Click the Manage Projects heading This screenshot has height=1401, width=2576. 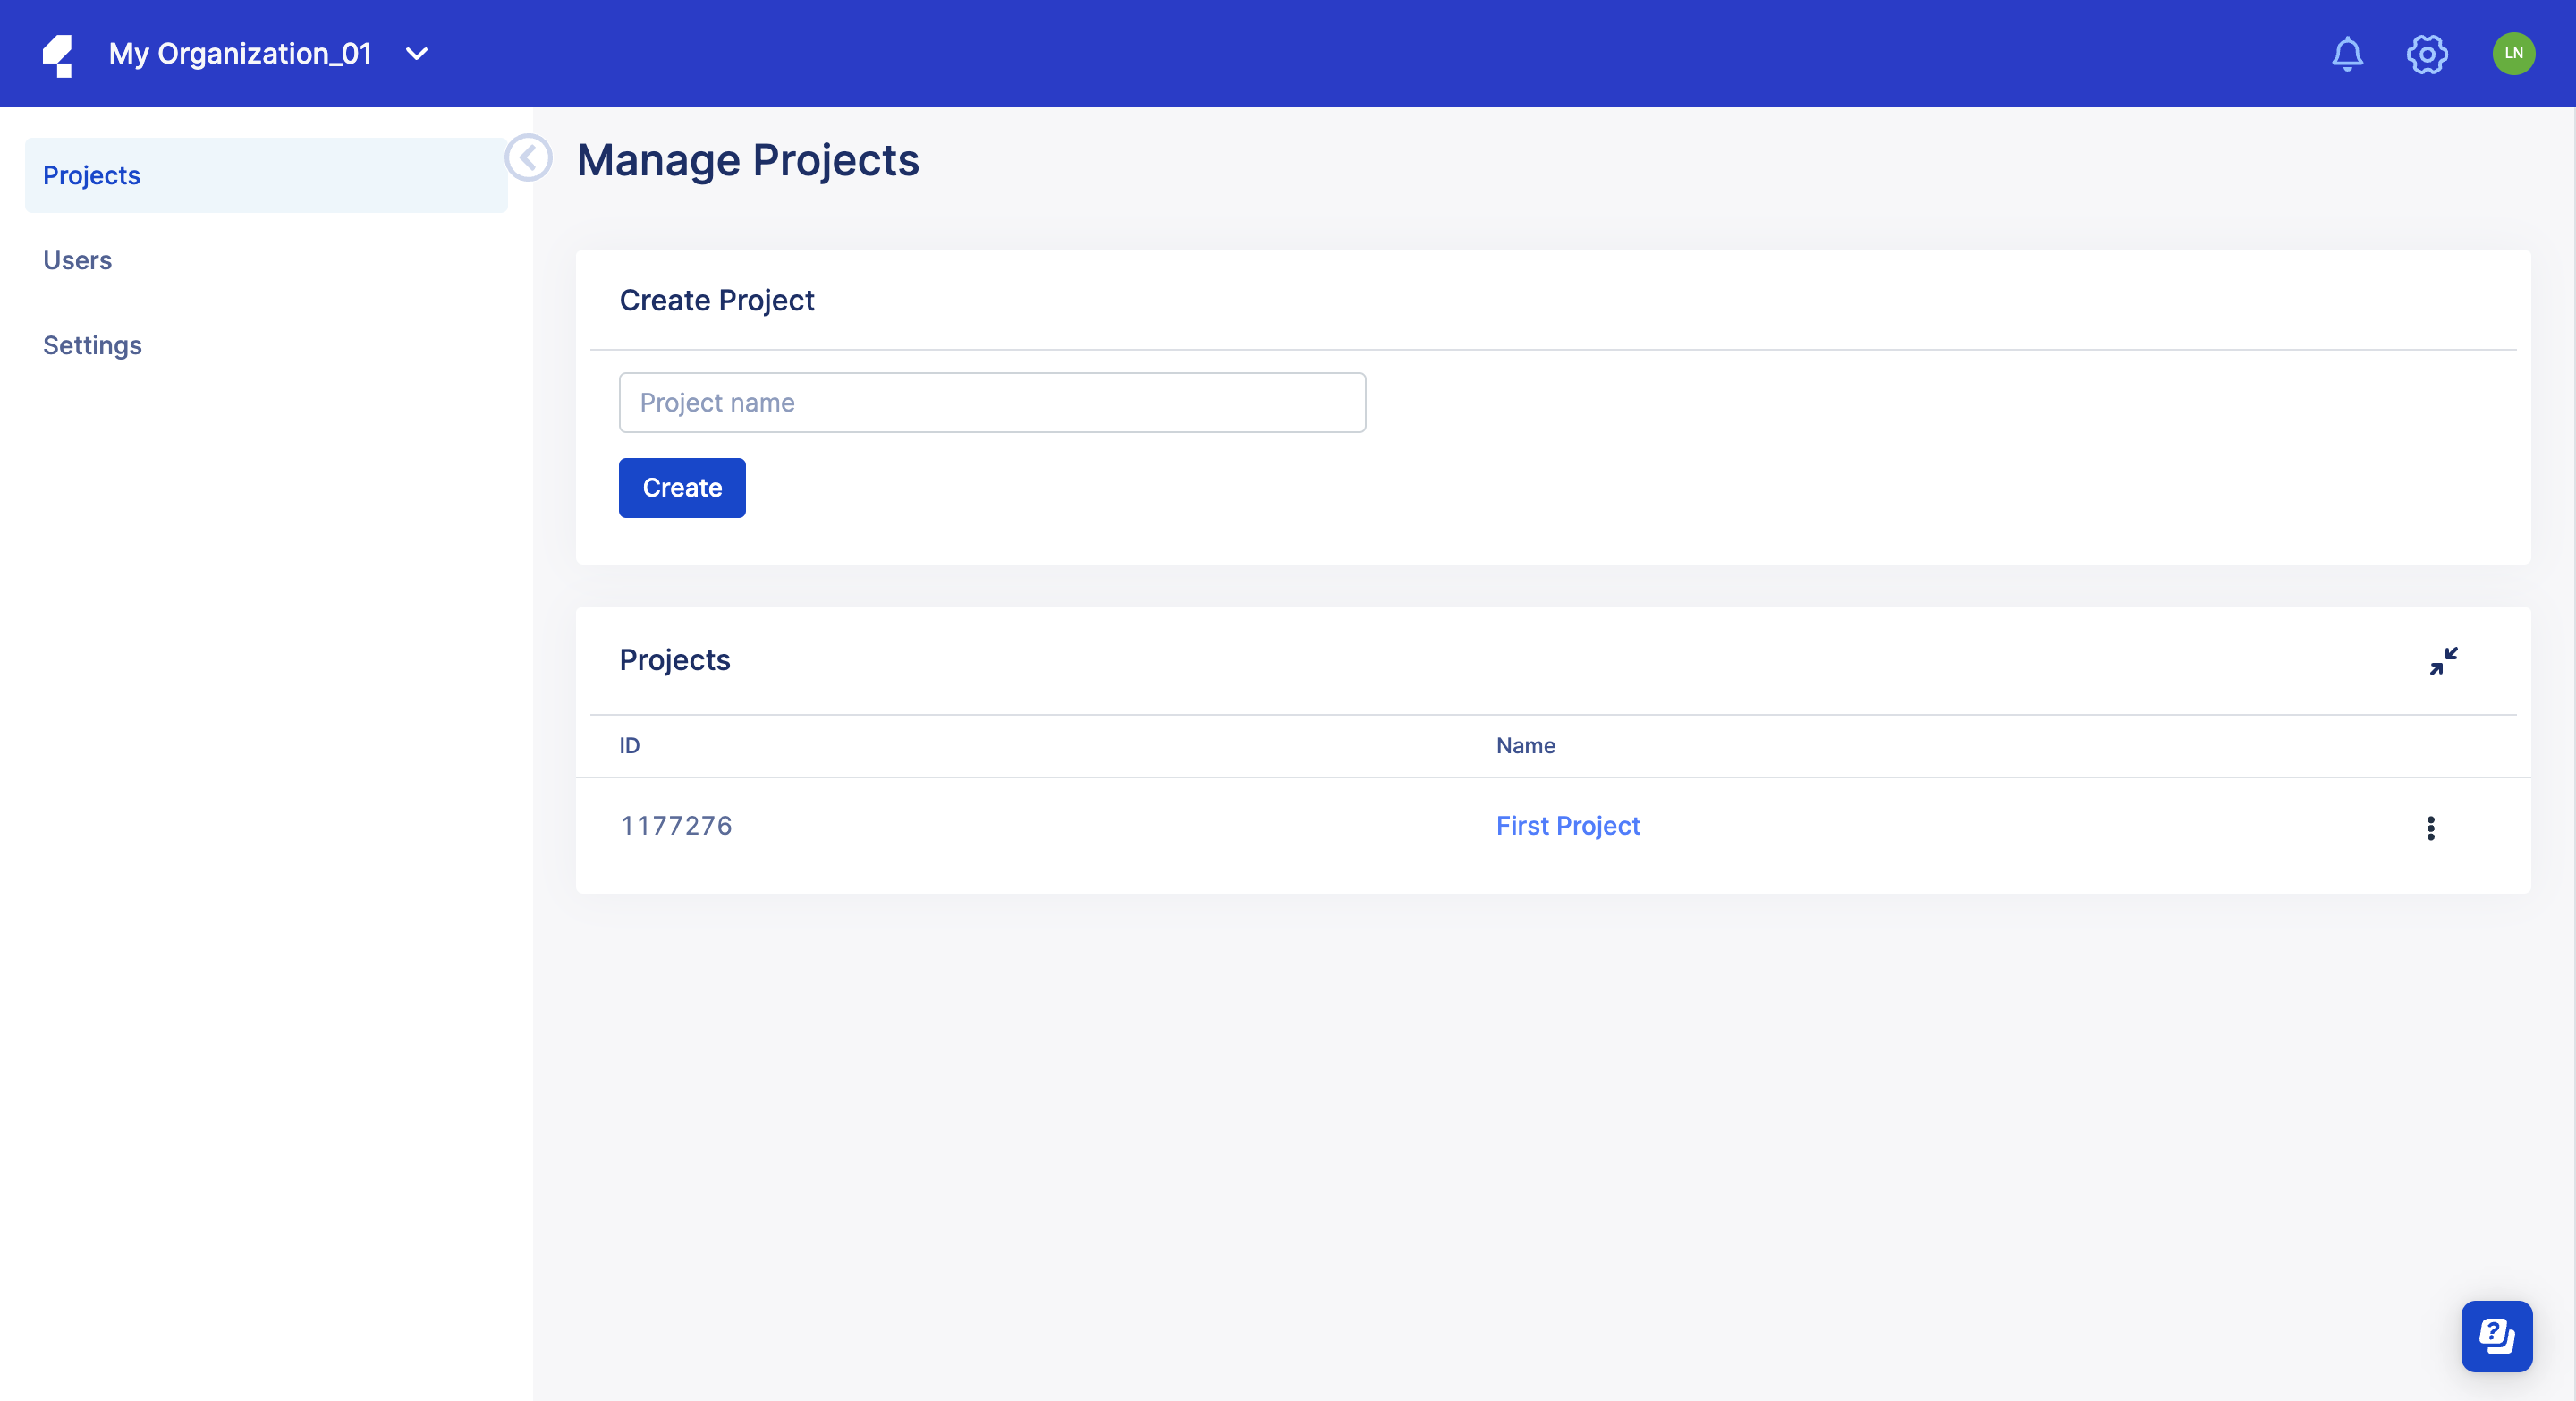tap(748, 159)
